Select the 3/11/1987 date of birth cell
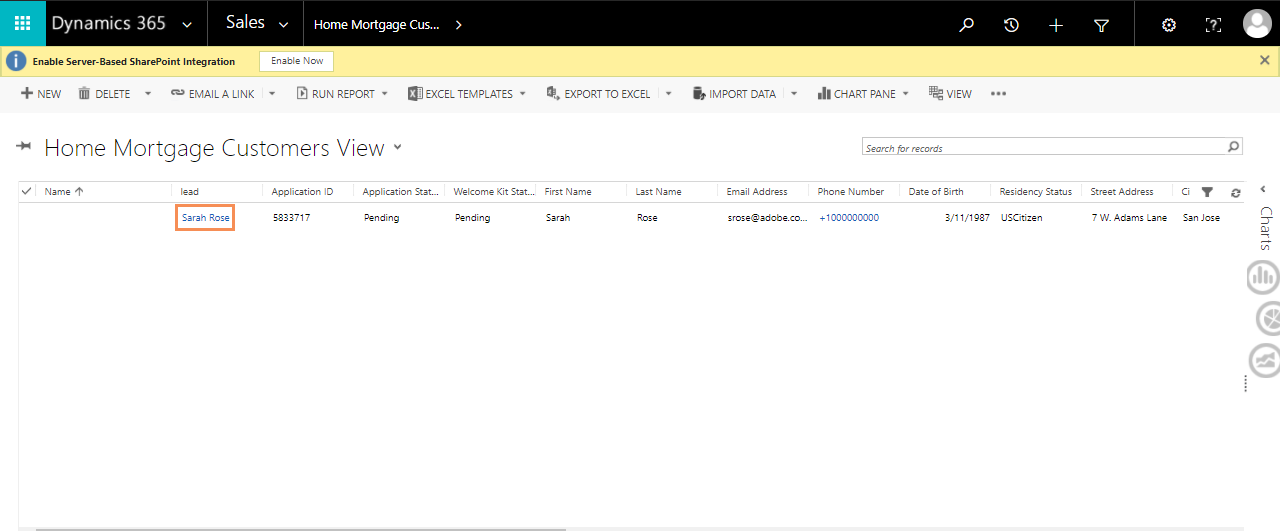 (x=967, y=217)
